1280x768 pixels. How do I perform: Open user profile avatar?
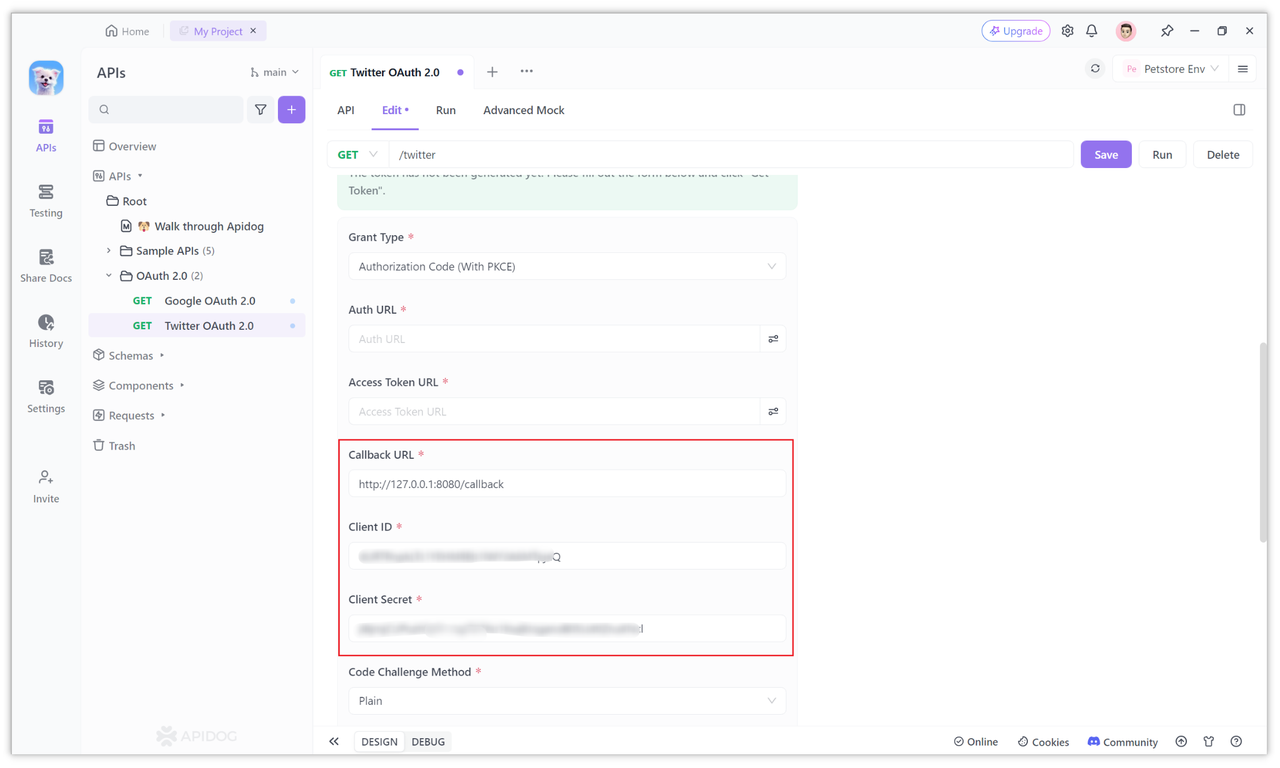pos(1126,31)
